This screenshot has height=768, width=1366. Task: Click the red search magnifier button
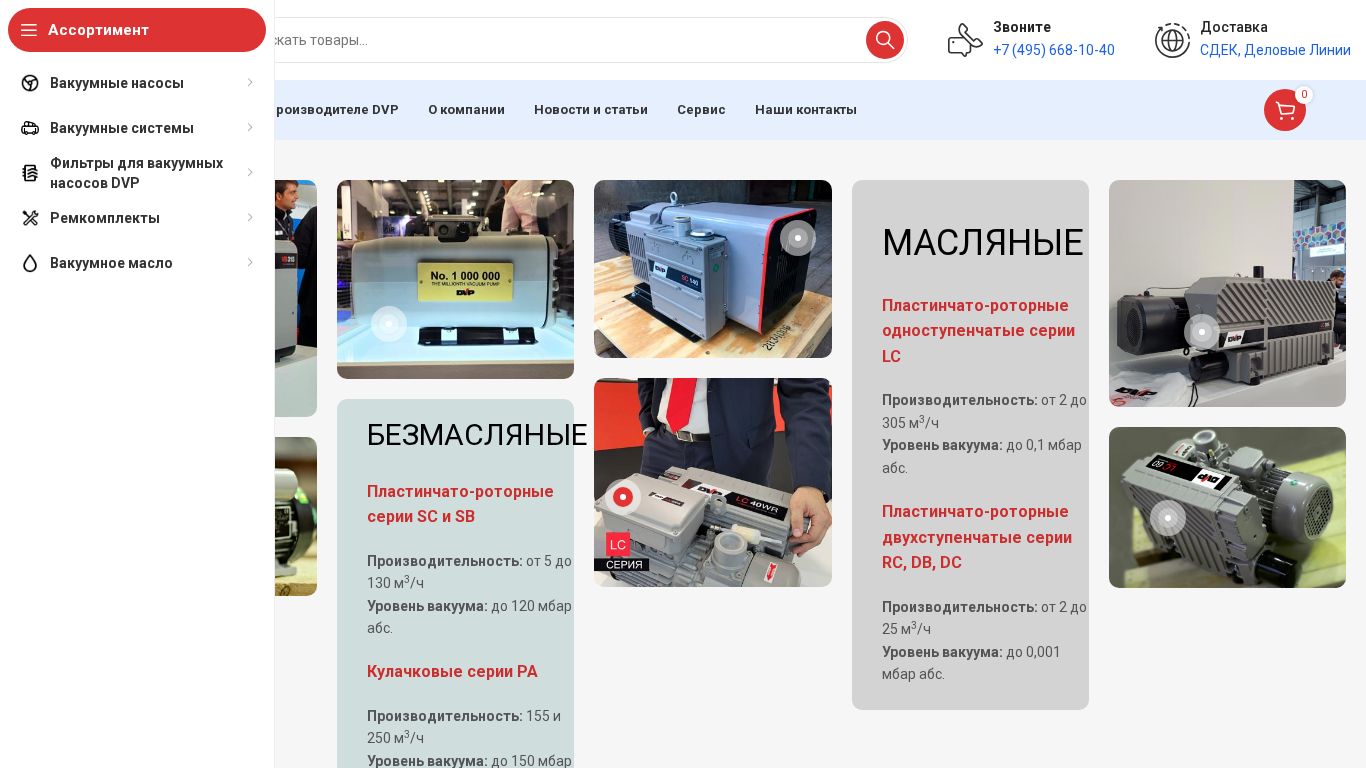pyautogui.click(x=884, y=40)
